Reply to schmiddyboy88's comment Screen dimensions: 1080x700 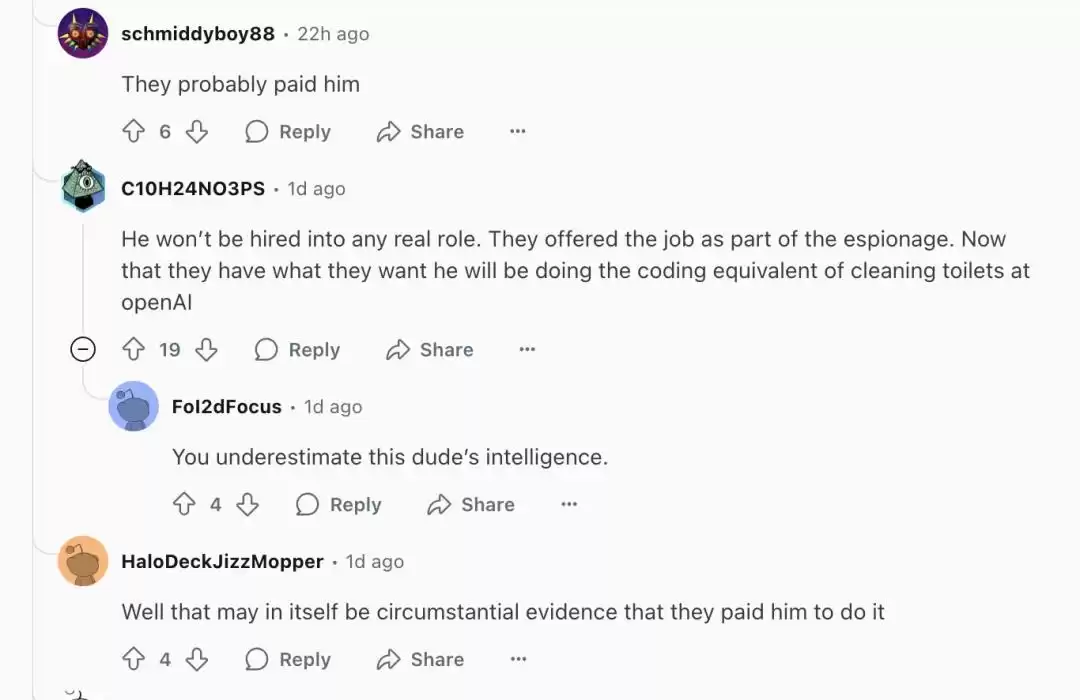pyautogui.click(x=288, y=132)
